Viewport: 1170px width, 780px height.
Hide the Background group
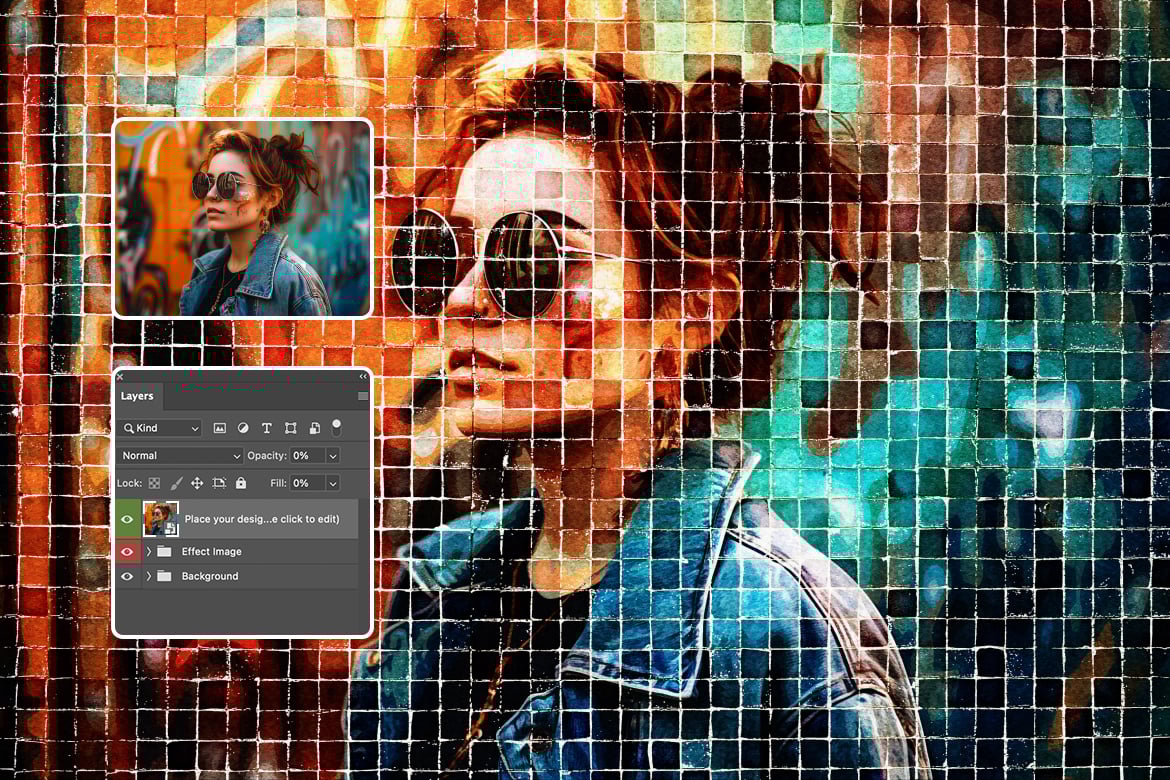[x=127, y=576]
